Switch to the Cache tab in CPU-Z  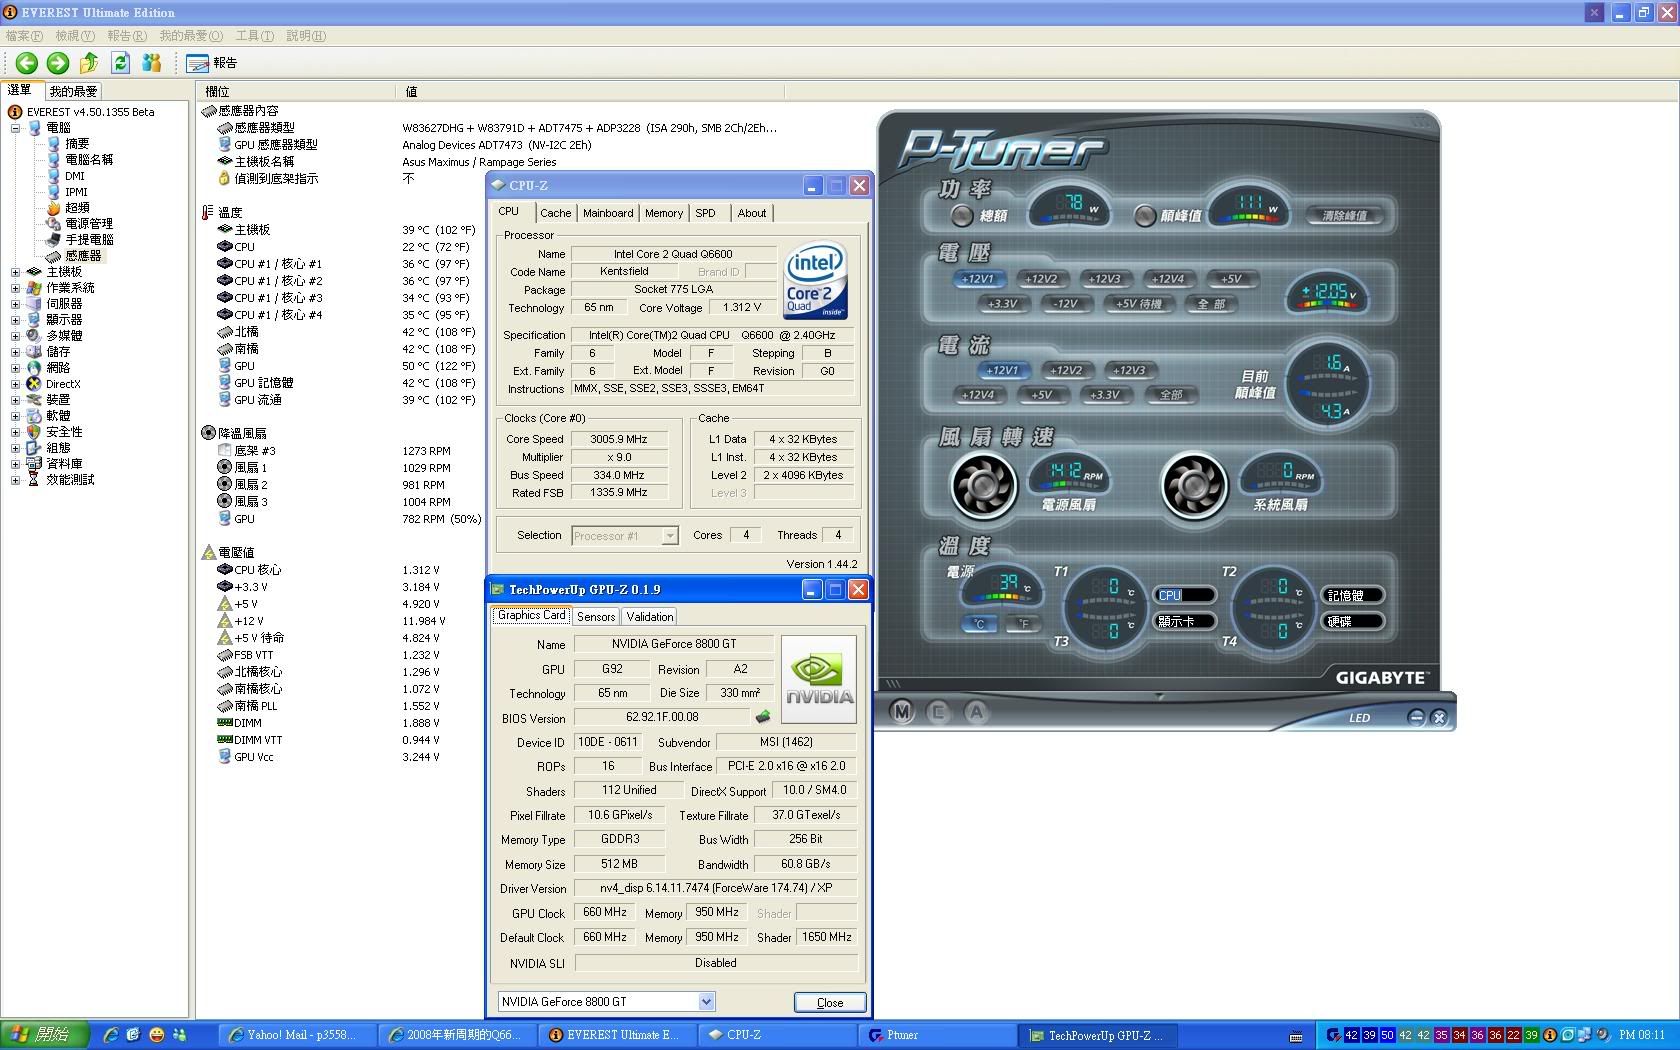(555, 213)
